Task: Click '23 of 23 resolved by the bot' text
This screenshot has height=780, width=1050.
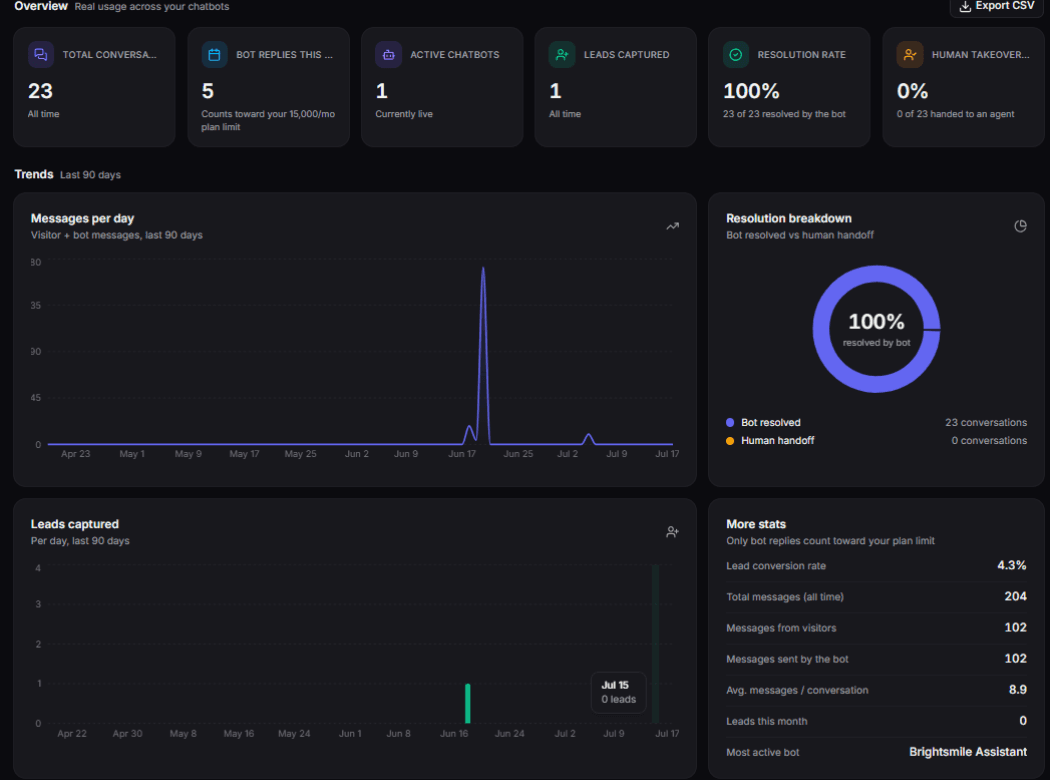Action: point(784,114)
